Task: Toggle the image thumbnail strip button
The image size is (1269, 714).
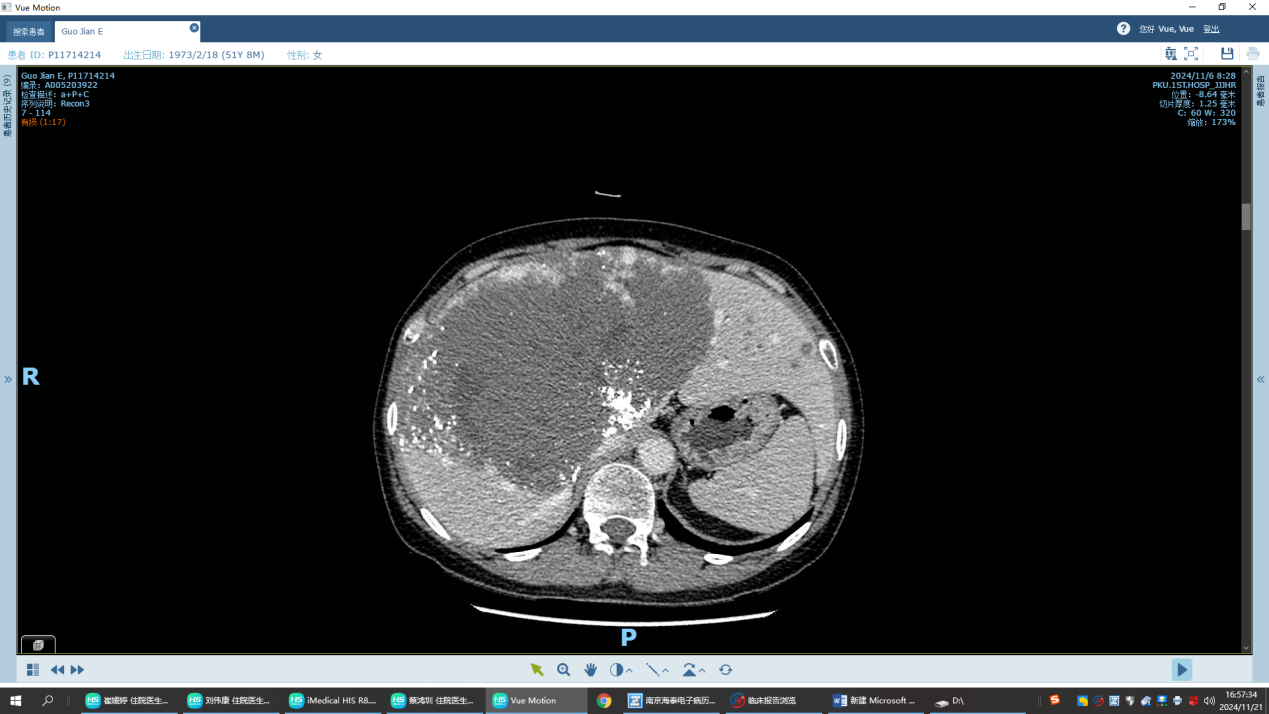Action: click(x=38, y=645)
